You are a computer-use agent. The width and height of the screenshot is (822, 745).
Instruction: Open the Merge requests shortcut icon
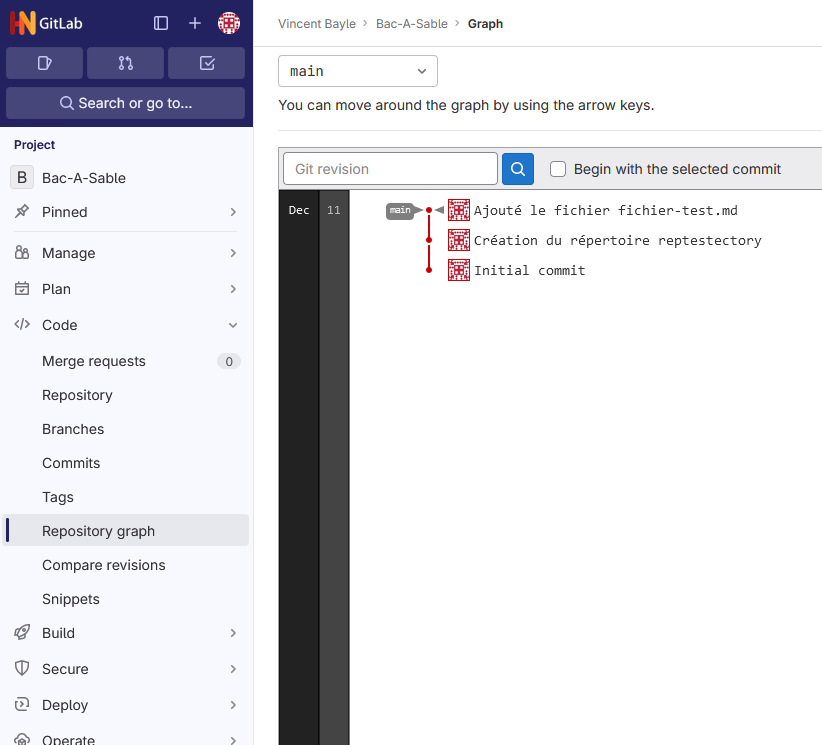pos(125,63)
